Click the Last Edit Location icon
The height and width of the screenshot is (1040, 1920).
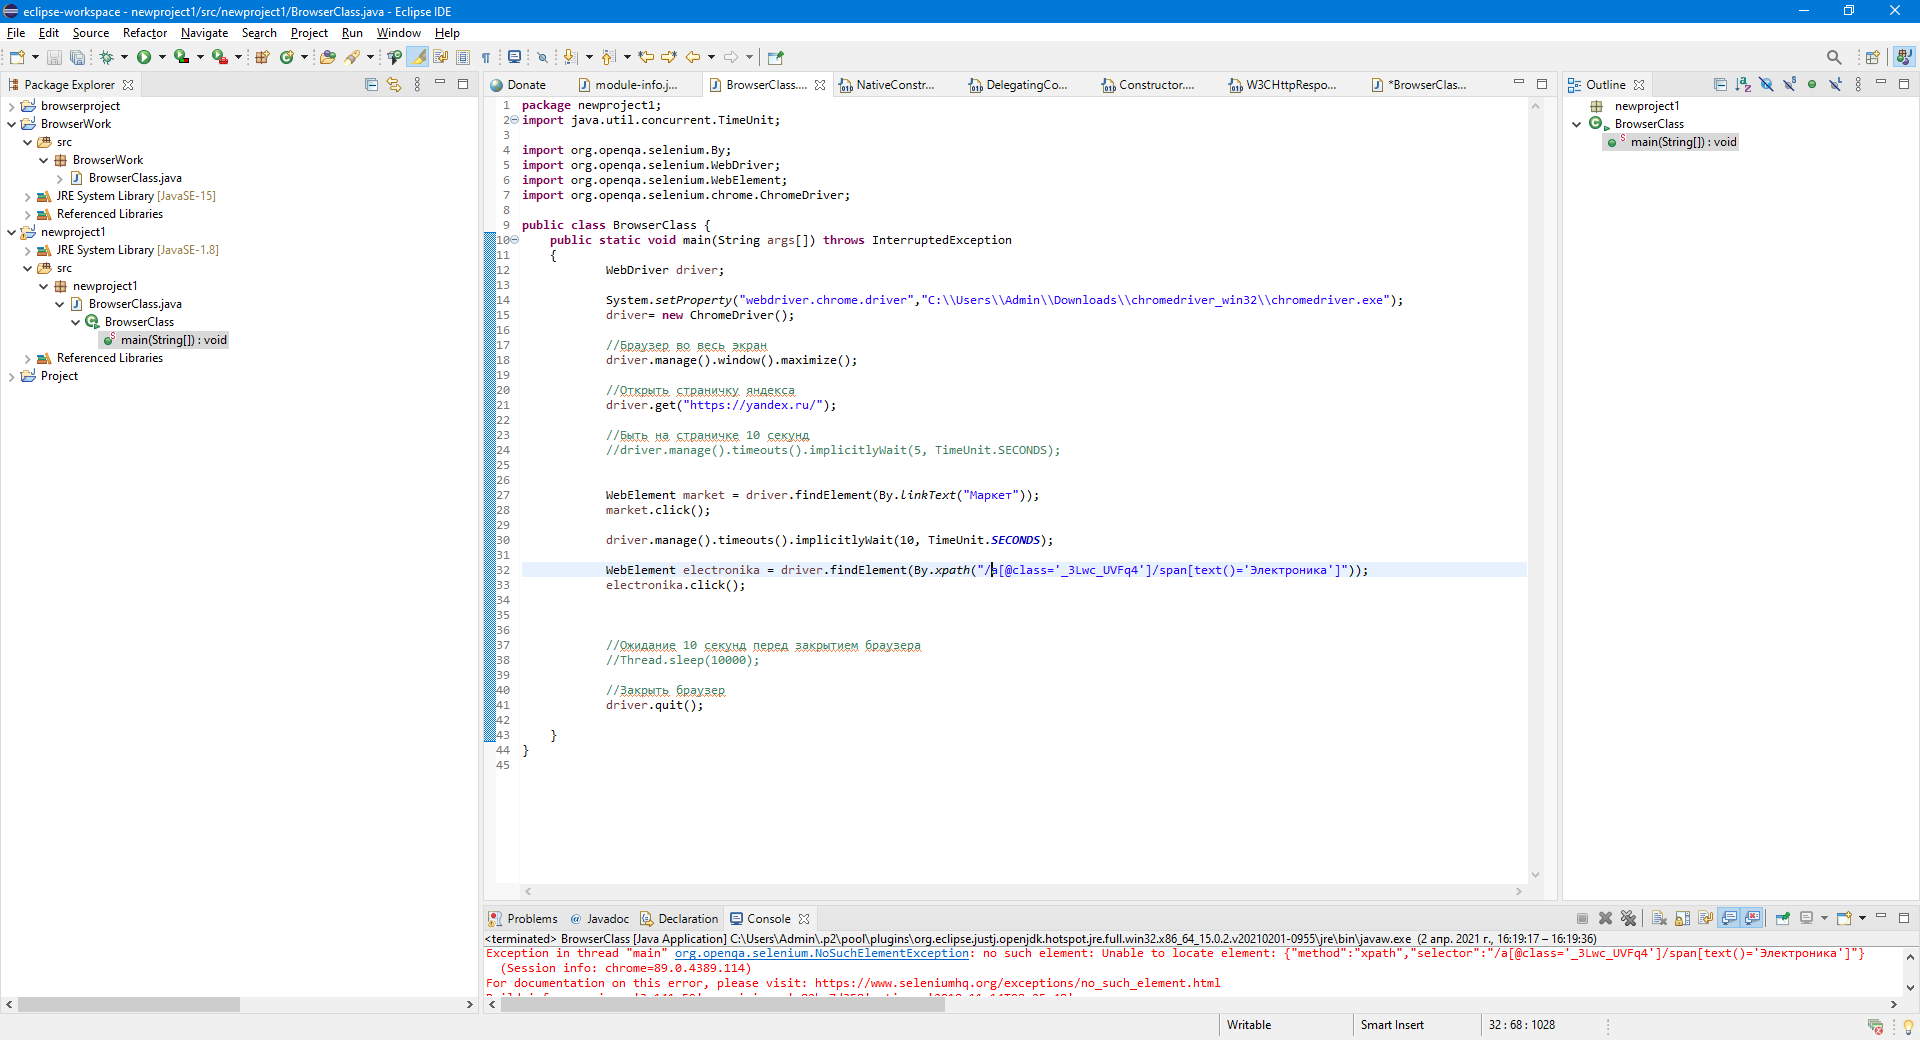(x=646, y=57)
